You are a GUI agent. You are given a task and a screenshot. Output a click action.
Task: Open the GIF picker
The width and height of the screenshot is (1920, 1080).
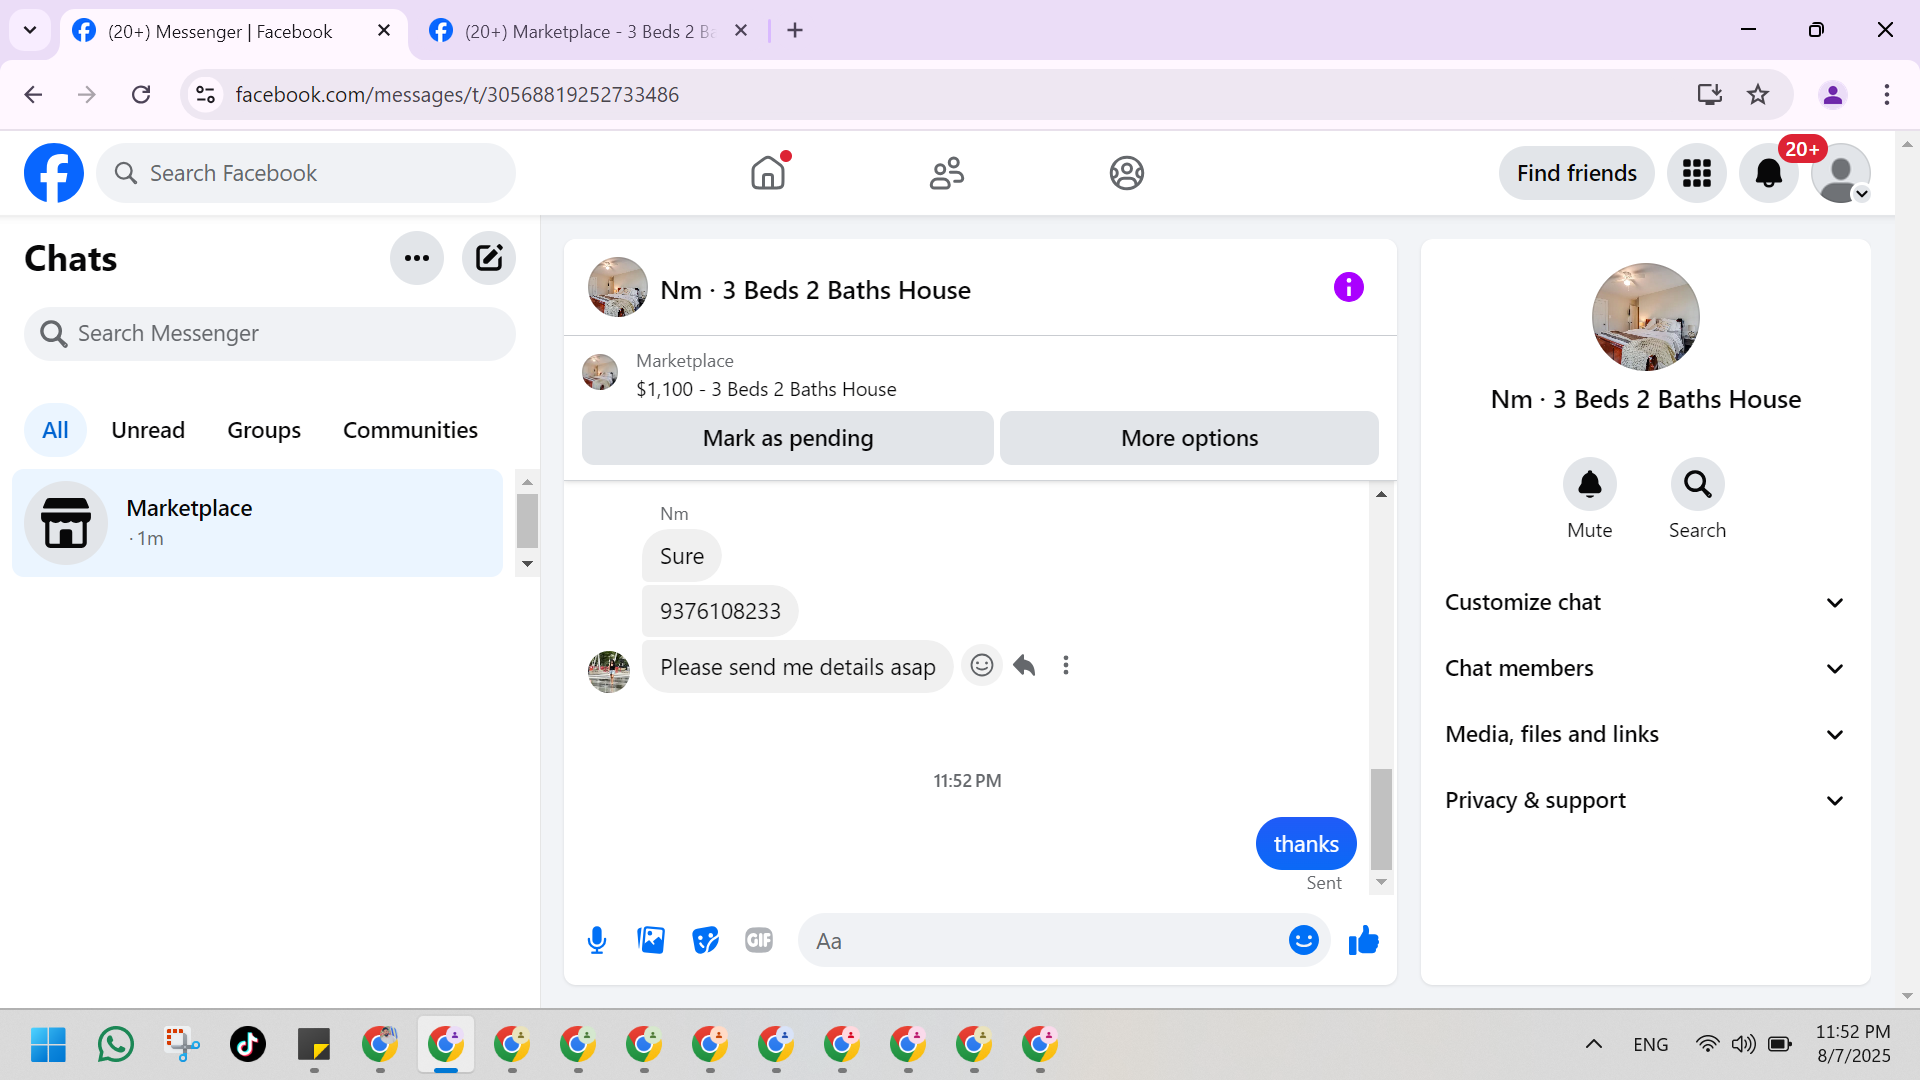tap(759, 940)
